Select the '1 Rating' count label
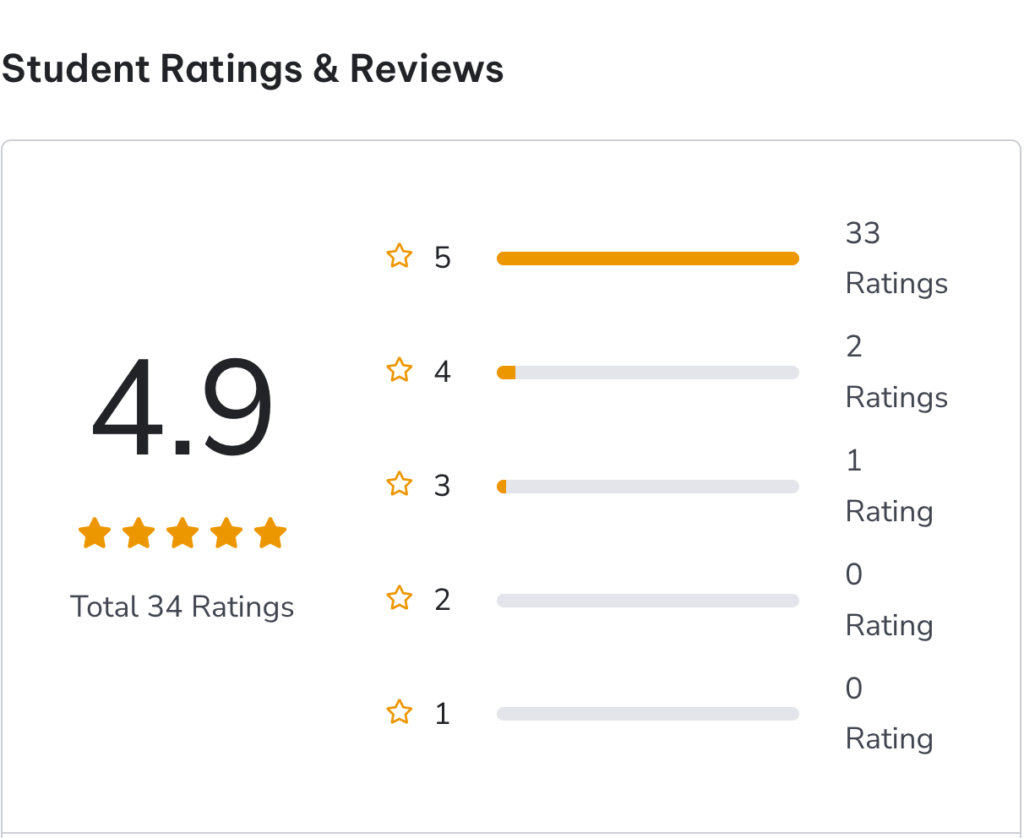Image resolution: width=1024 pixels, height=838 pixels. click(889, 487)
